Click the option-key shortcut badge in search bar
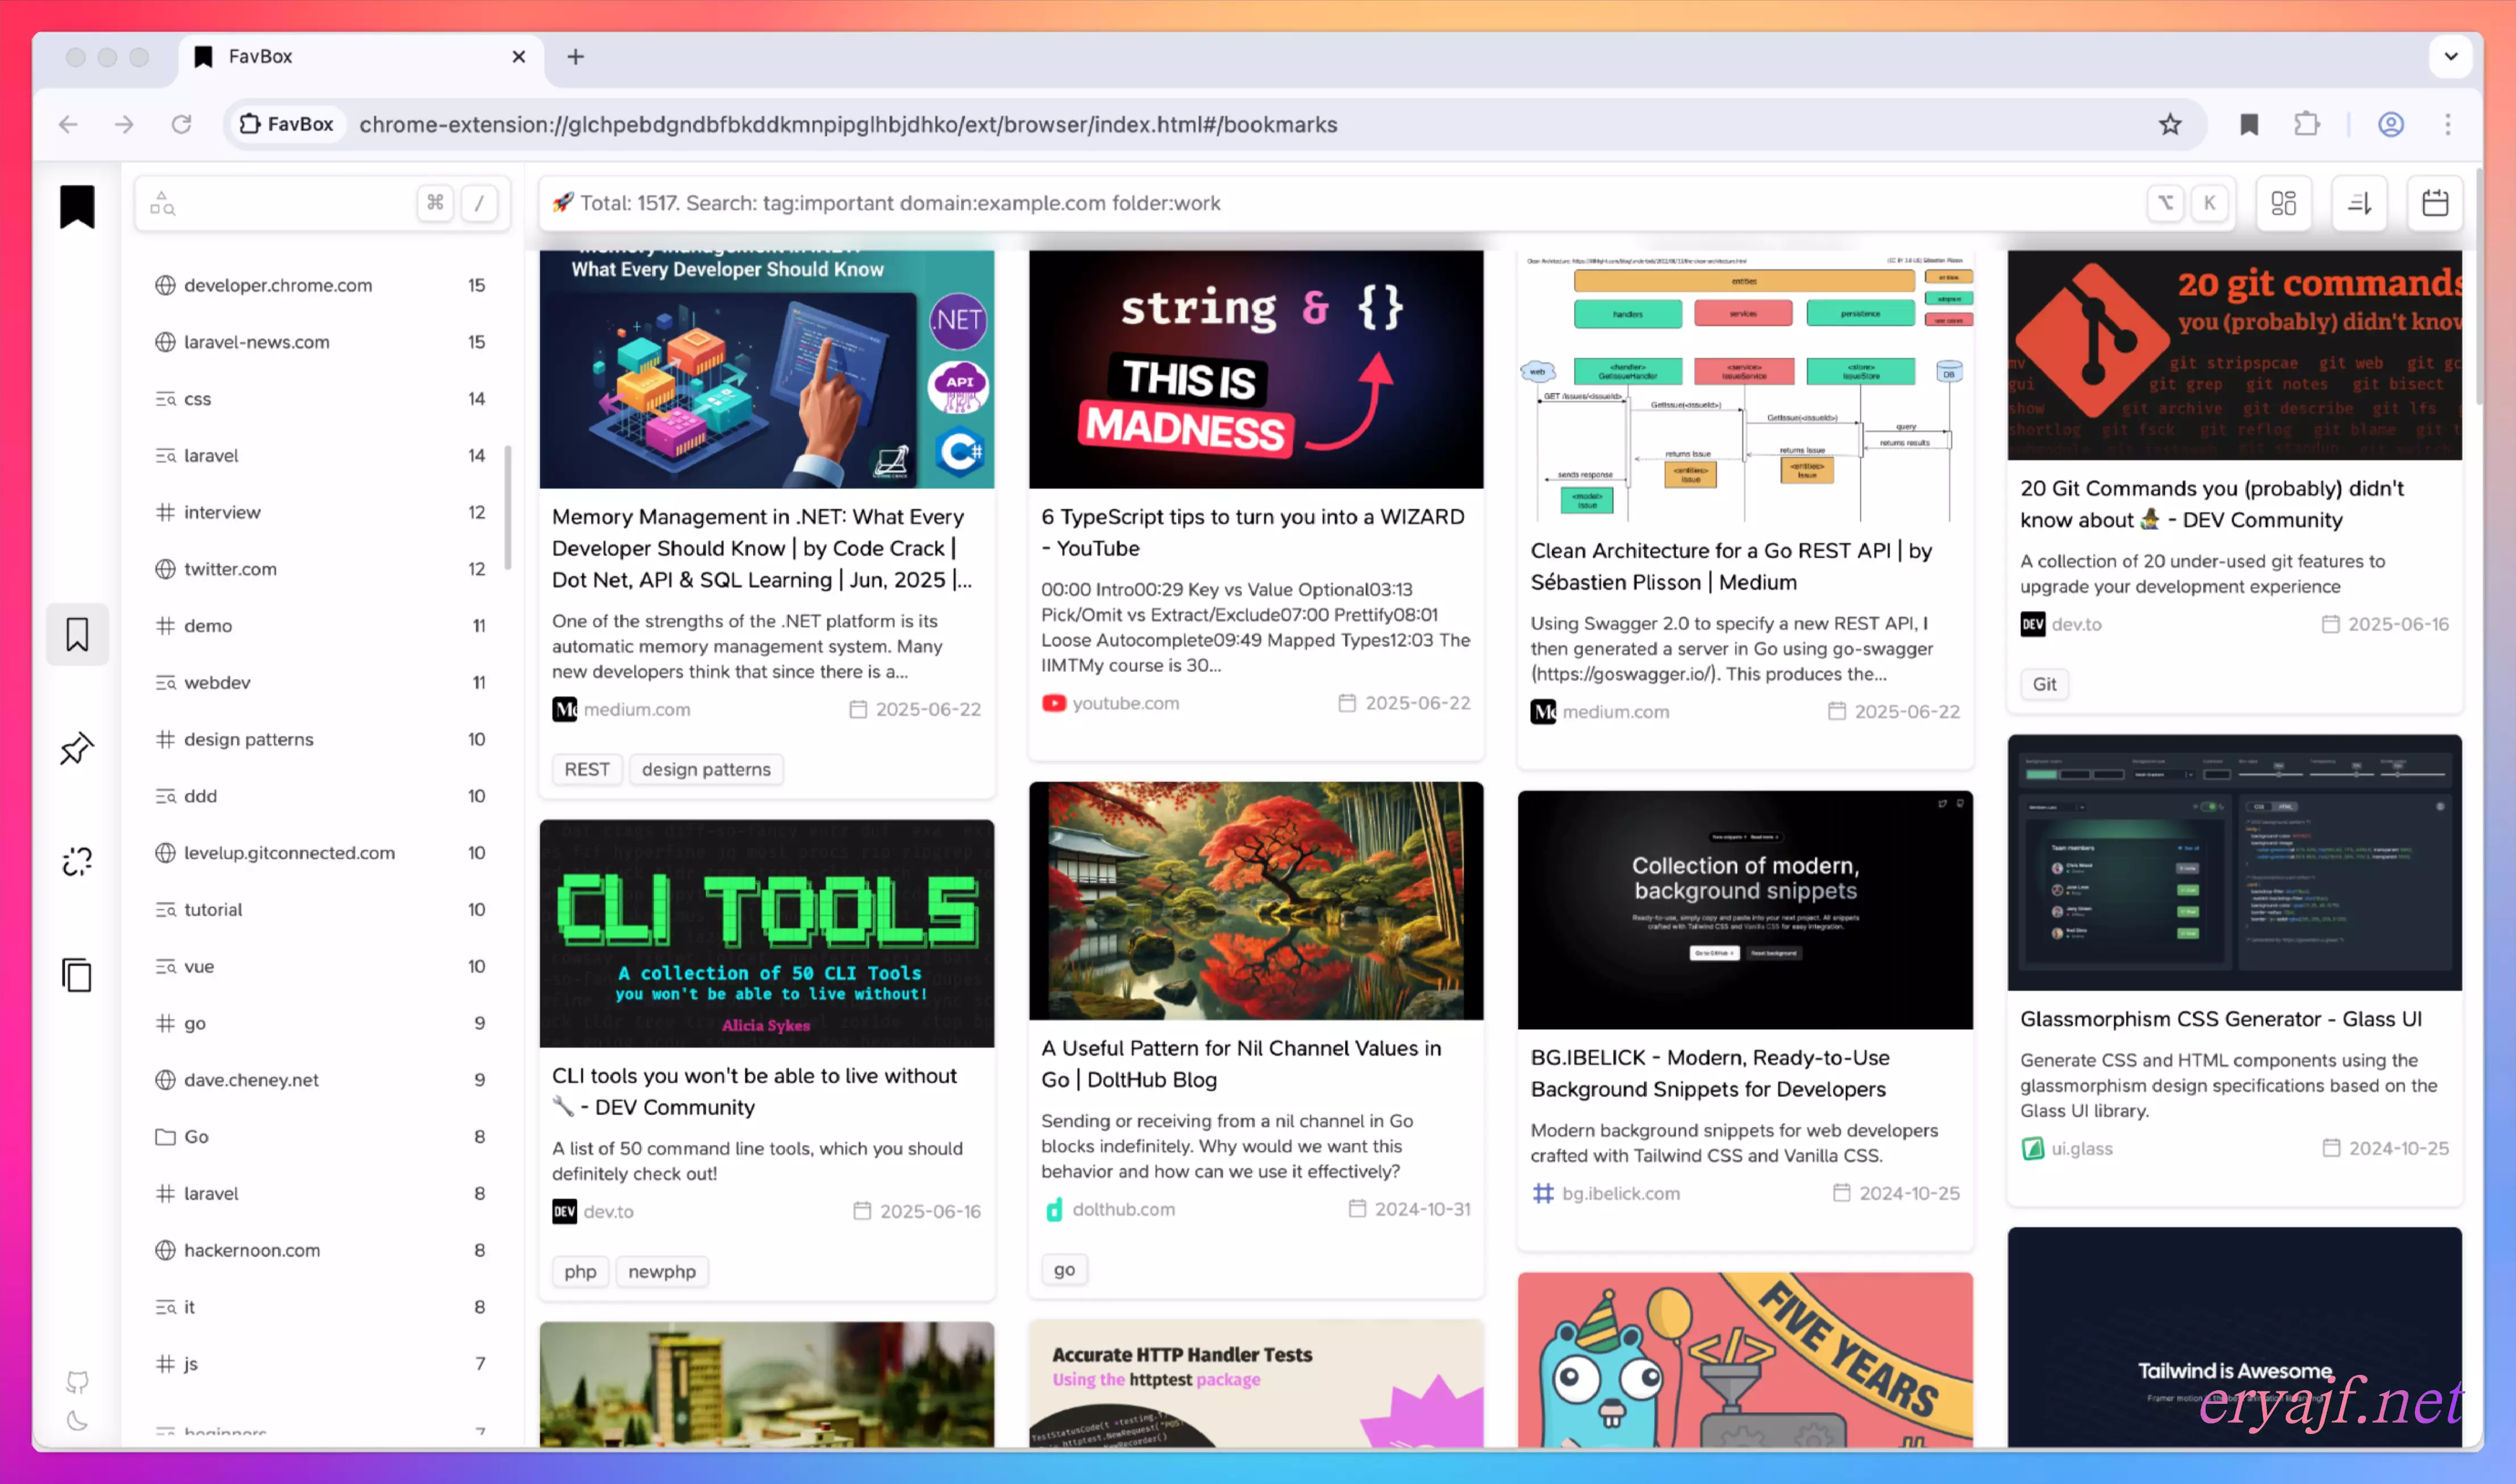The height and width of the screenshot is (1484, 2516). coord(2165,203)
